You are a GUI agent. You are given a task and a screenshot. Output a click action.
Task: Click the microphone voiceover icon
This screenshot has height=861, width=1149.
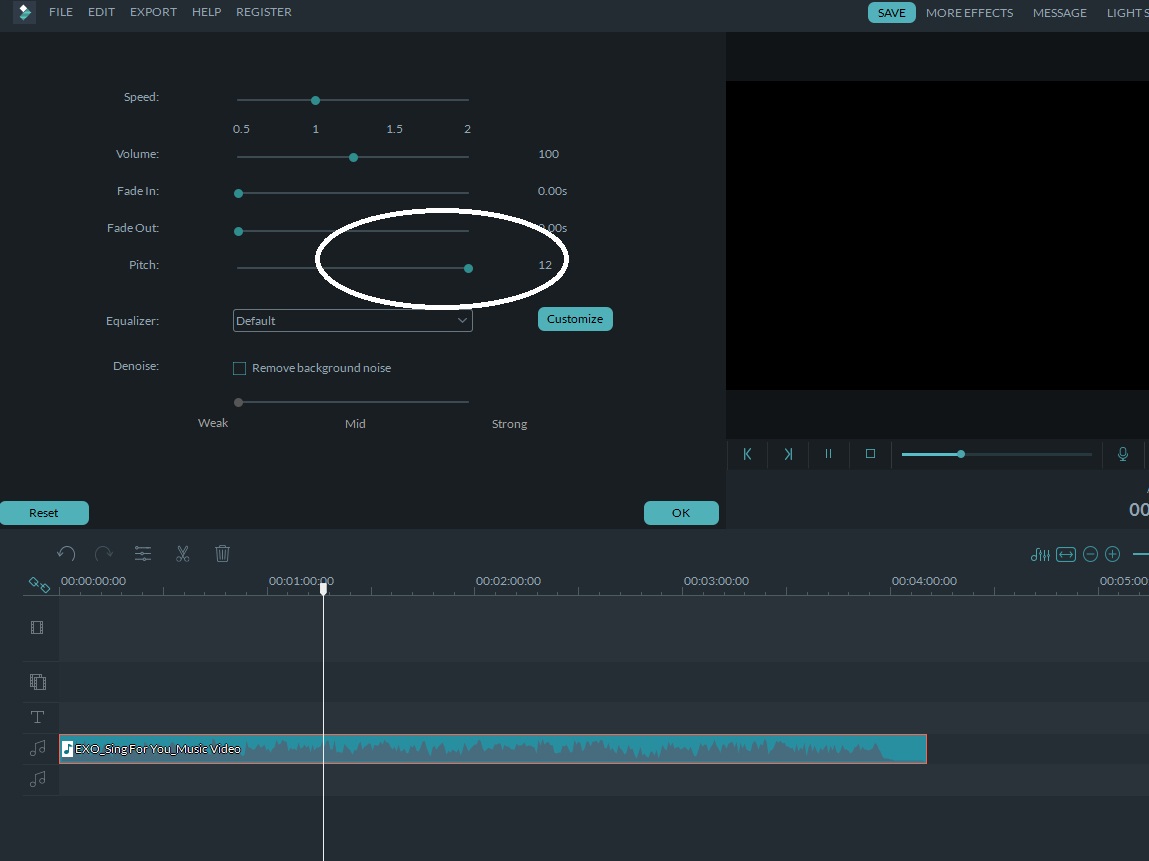pyautogui.click(x=1123, y=454)
